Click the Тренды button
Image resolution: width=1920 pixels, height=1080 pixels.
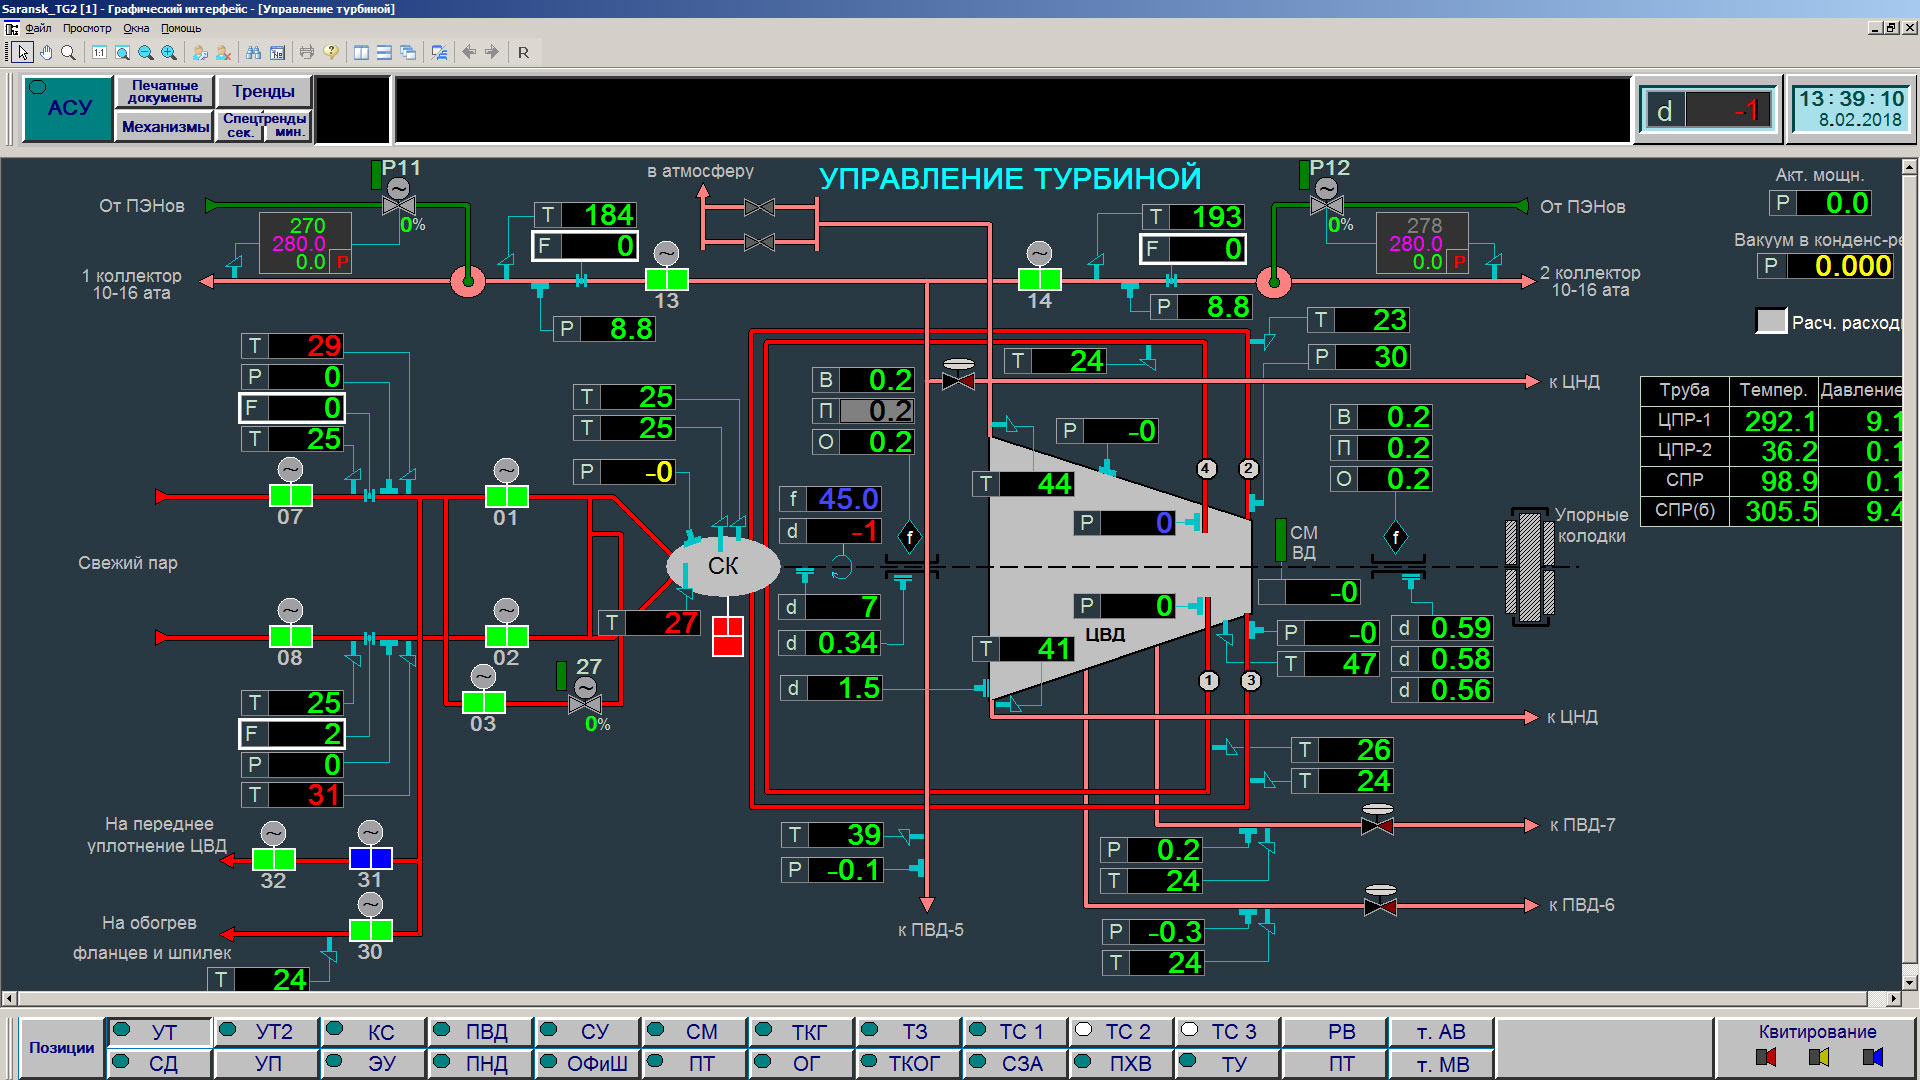tap(263, 92)
